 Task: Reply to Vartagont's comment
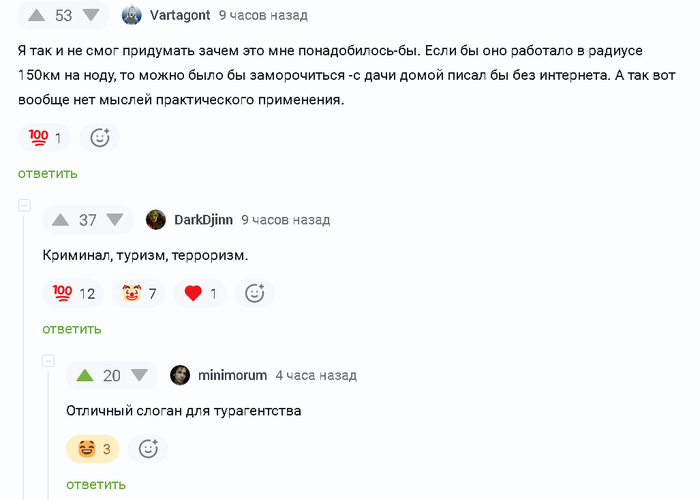tap(47, 173)
